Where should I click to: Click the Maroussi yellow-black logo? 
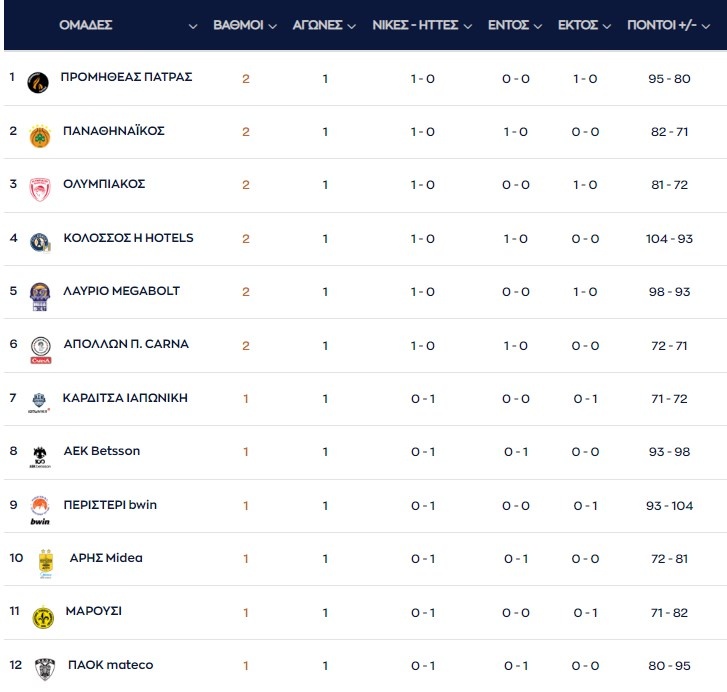tap(42, 617)
